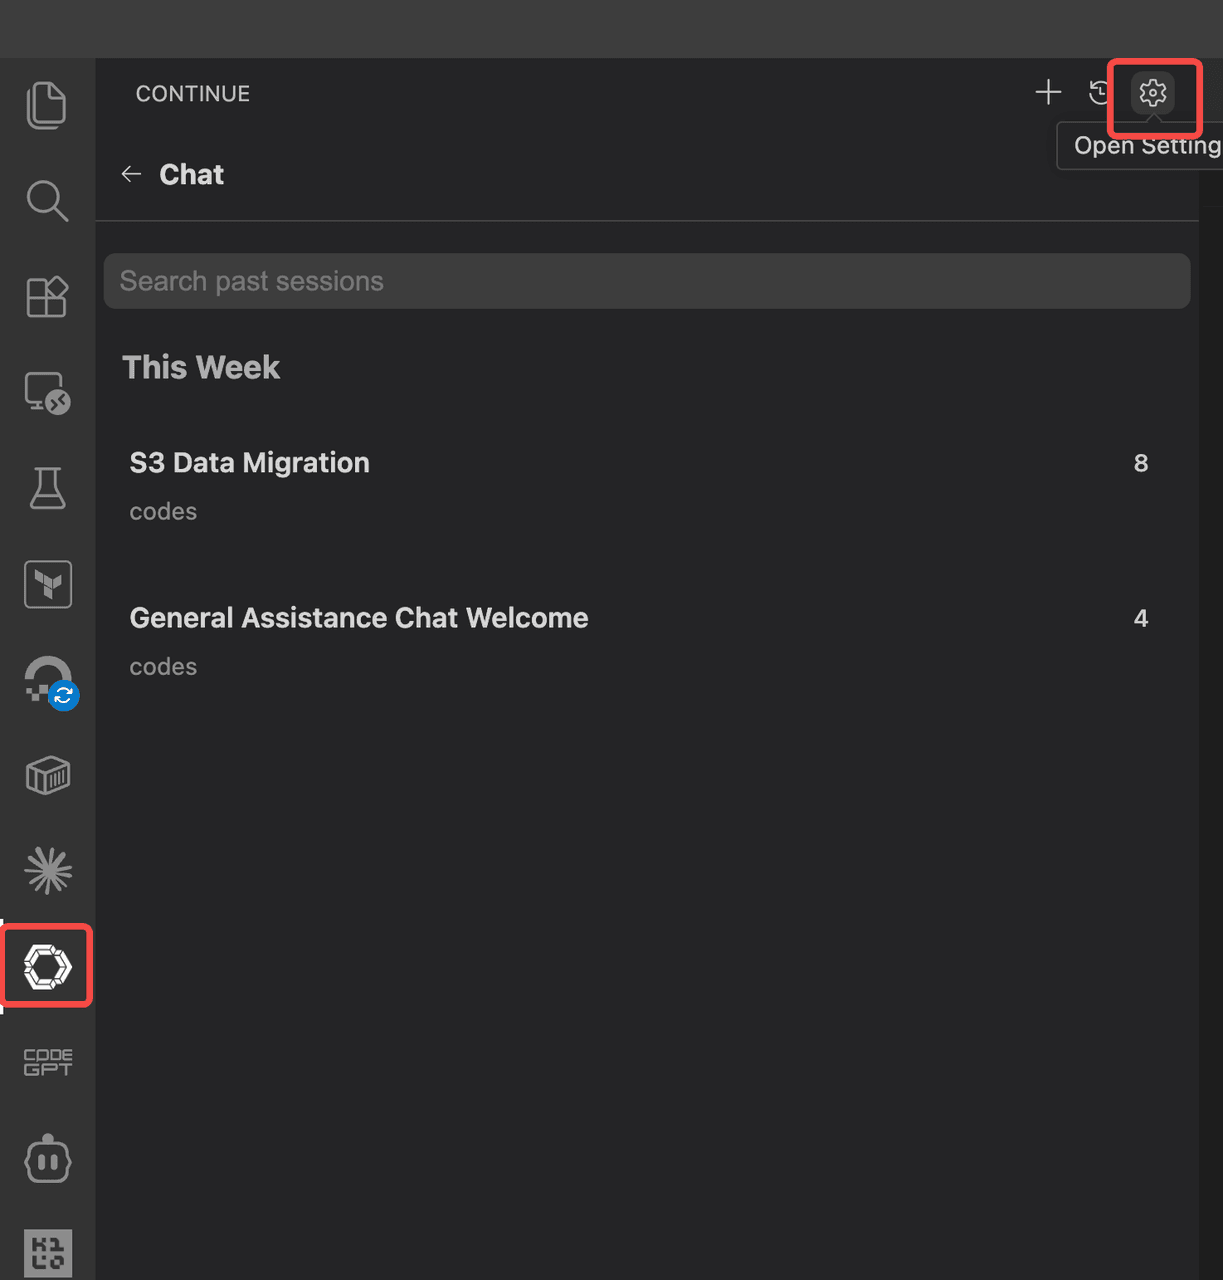Open the Remote Explorer view

pyautogui.click(x=47, y=393)
